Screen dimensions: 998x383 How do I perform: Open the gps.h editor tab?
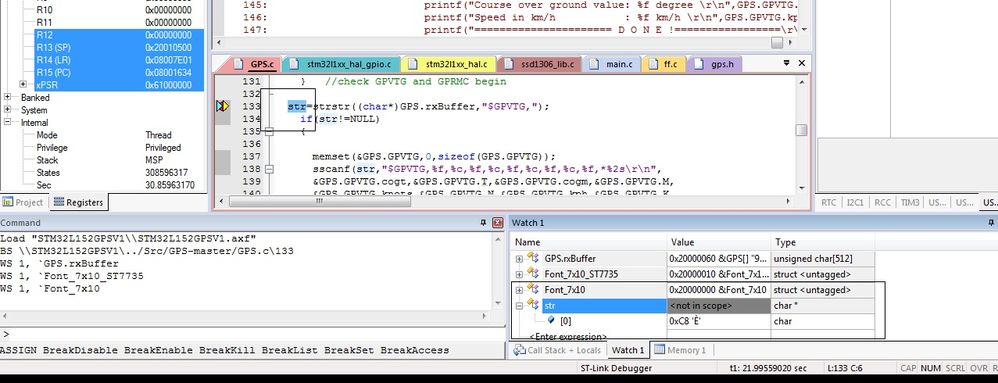click(714, 64)
